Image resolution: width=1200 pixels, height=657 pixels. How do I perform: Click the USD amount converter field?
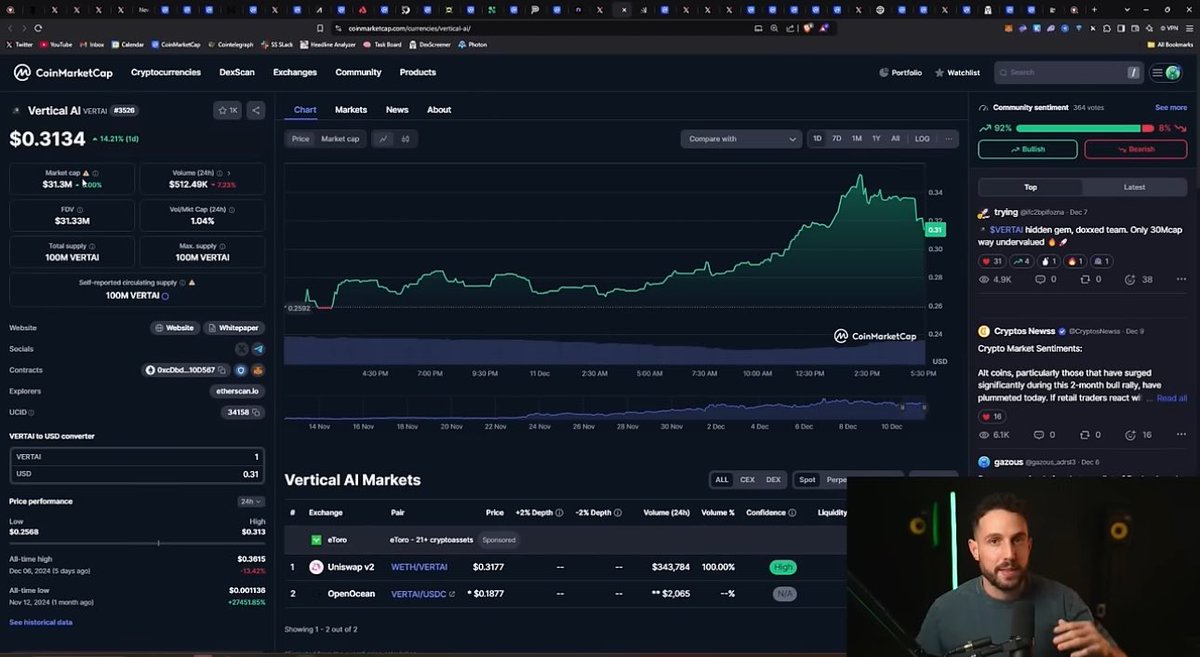[x=137, y=474]
